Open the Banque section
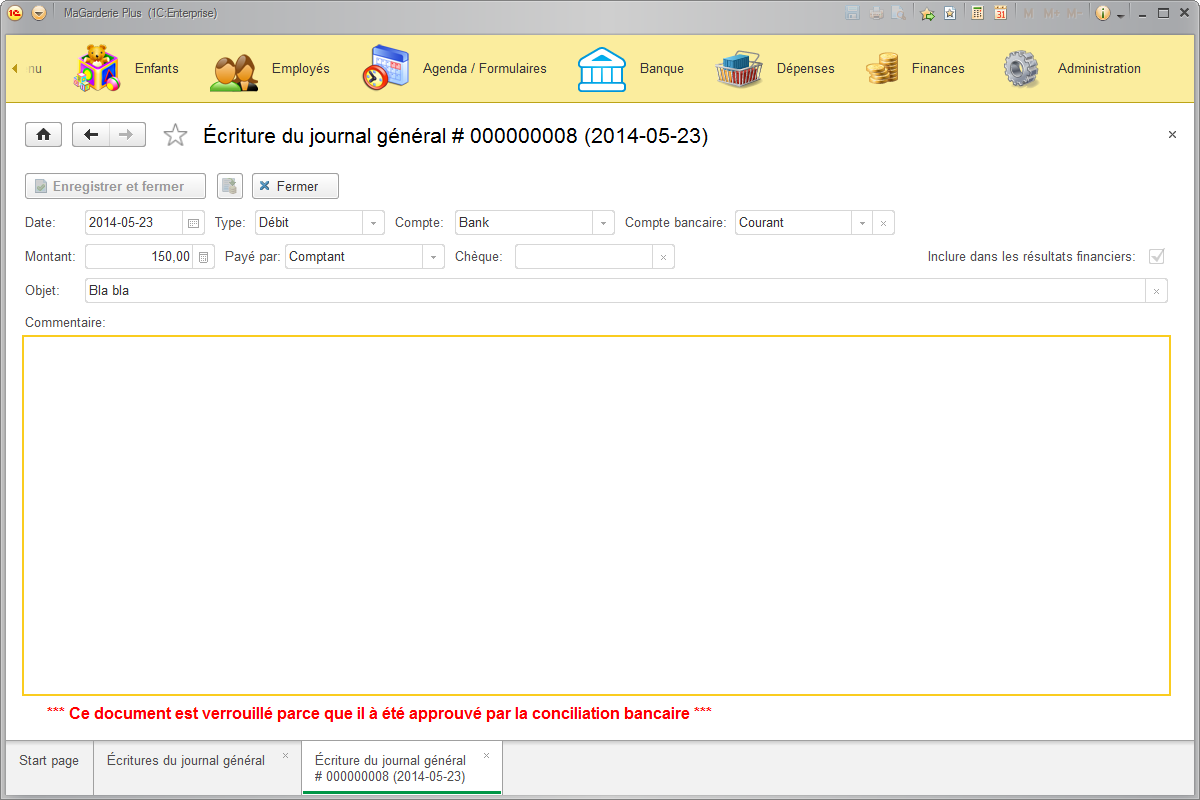Screen dimensions: 1200x800 (x=661, y=68)
